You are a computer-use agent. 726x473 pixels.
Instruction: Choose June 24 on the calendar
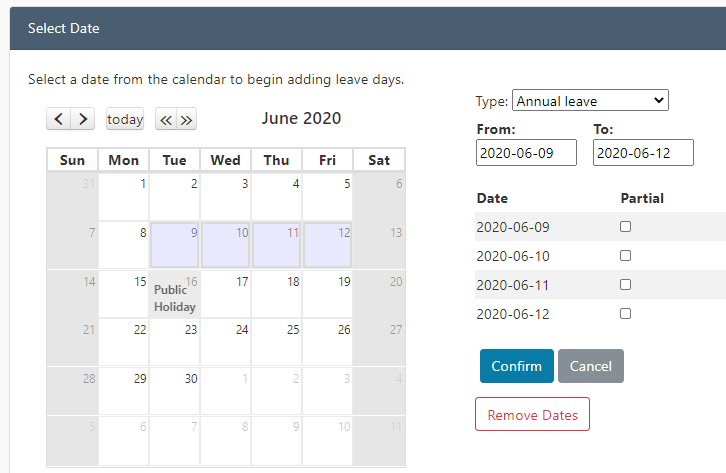pos(226,343)
